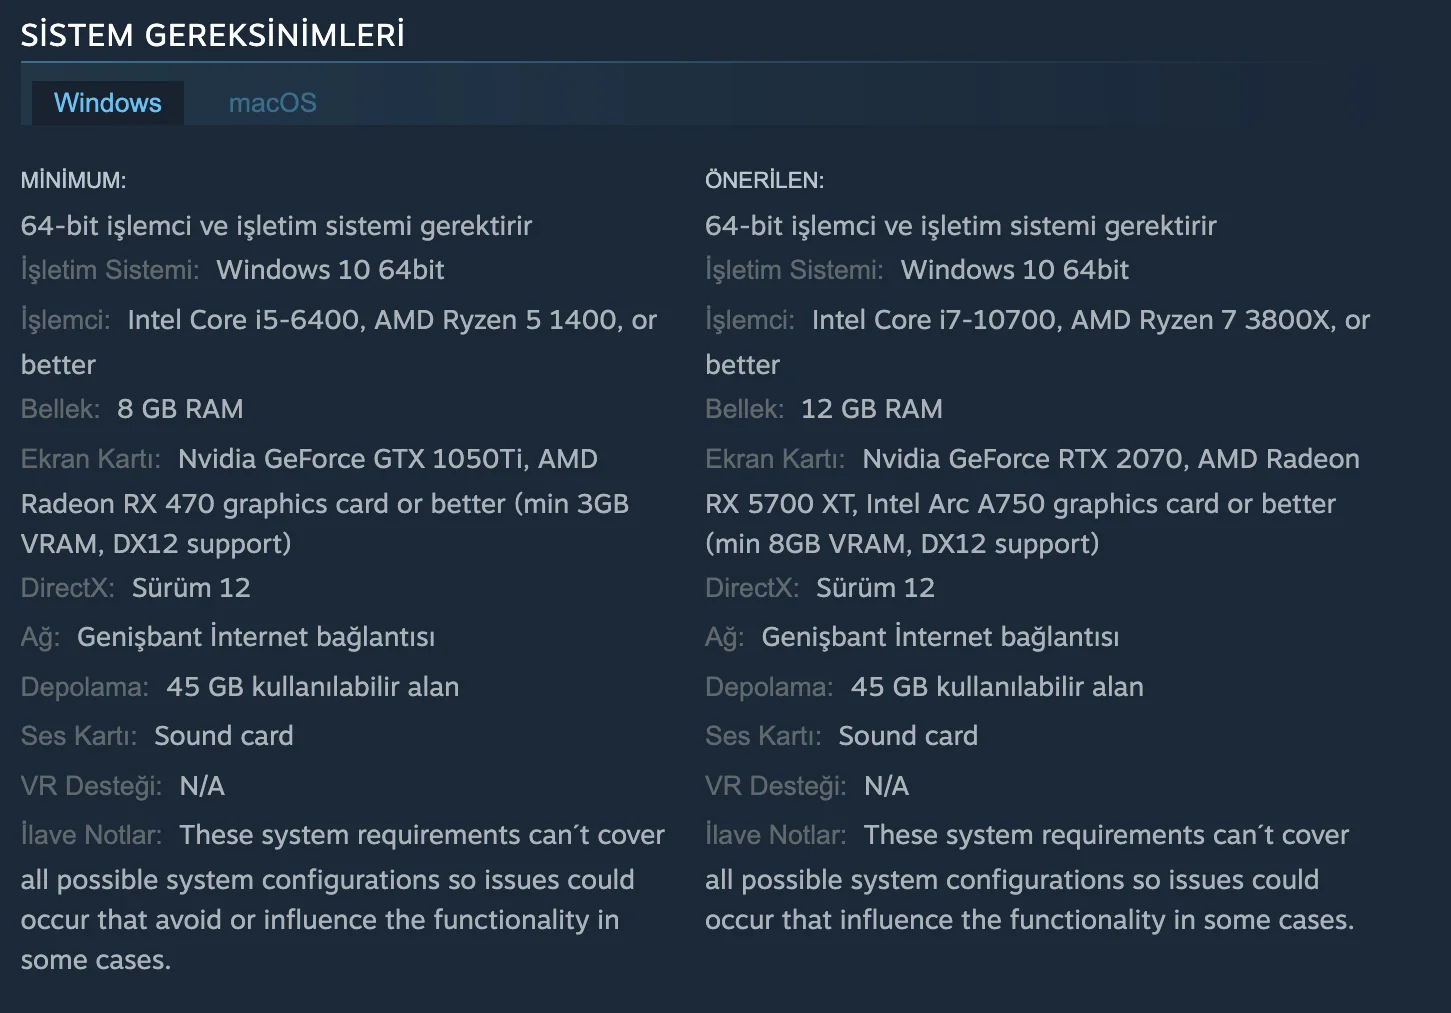Click the VR Desteği label under ÖNERİLEN

click(x=775, y=786)
